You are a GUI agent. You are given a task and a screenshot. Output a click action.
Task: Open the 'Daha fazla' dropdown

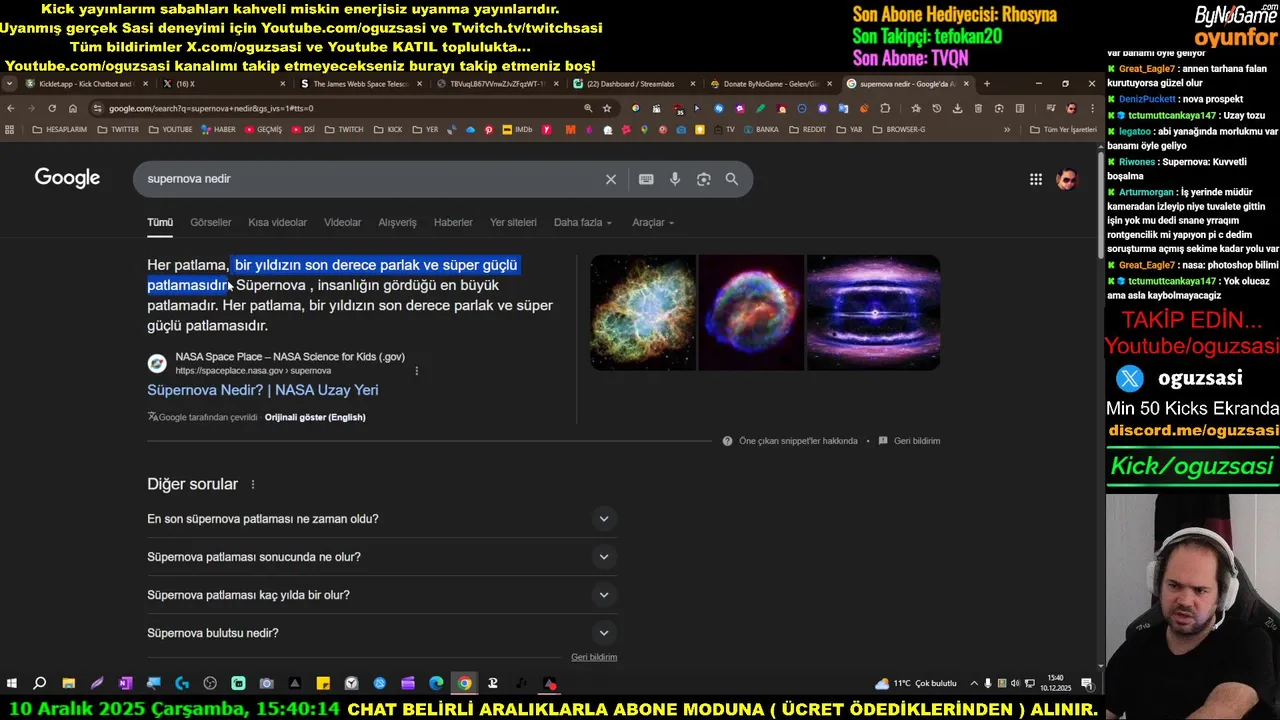click(583, 222)
